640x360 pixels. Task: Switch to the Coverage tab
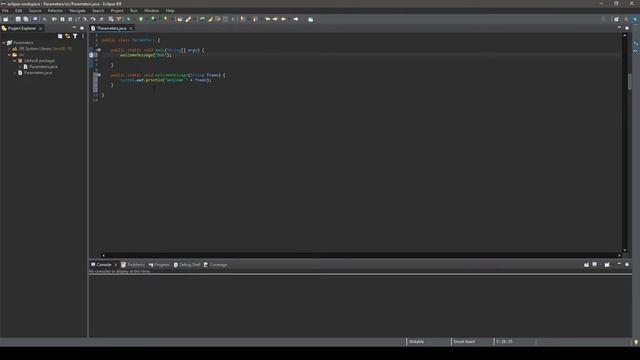(215, 264)
